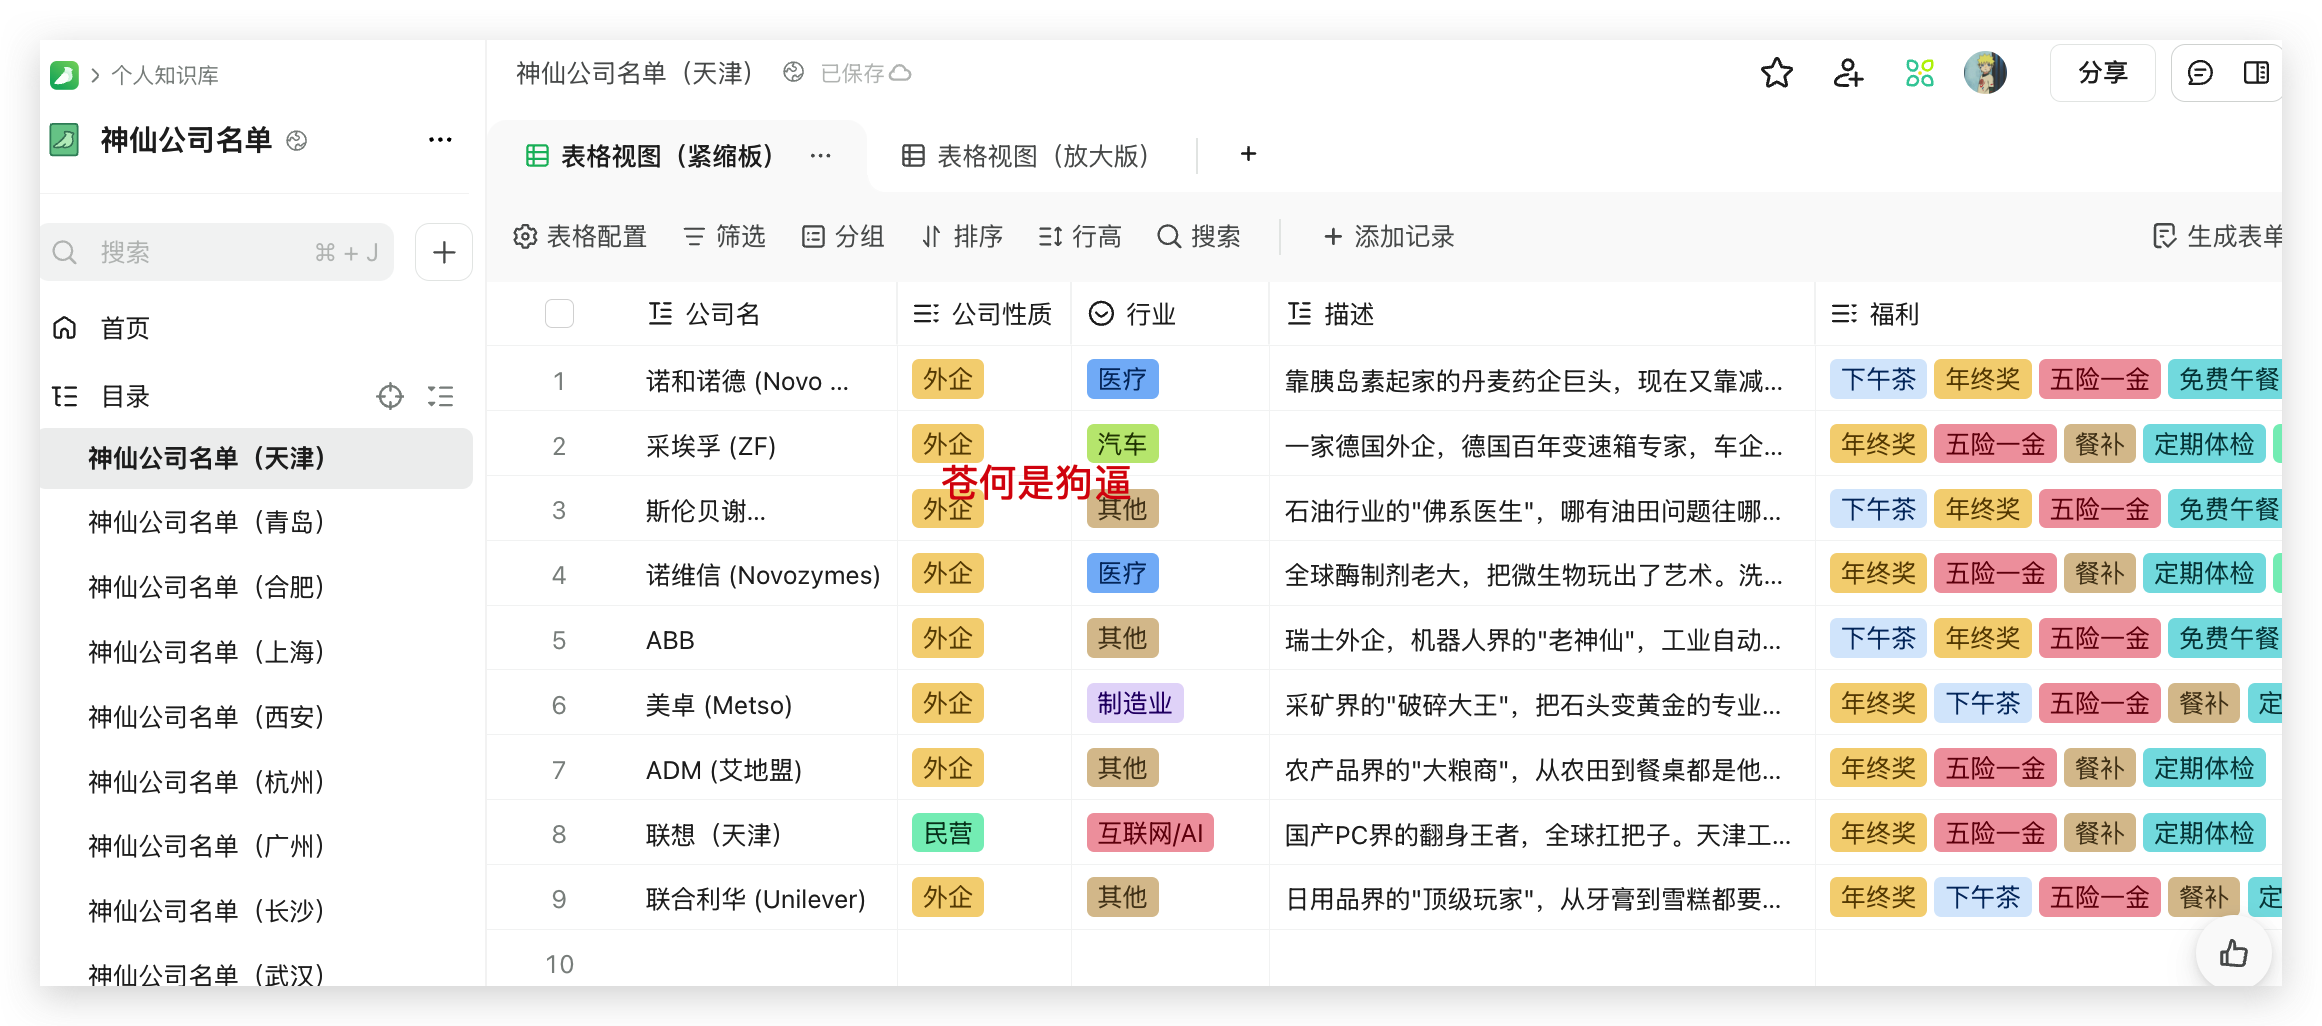This screenshot has width=2322, height=1026.
Task: Open the 分组 grouping option
Action: click(x=843, y=236)
